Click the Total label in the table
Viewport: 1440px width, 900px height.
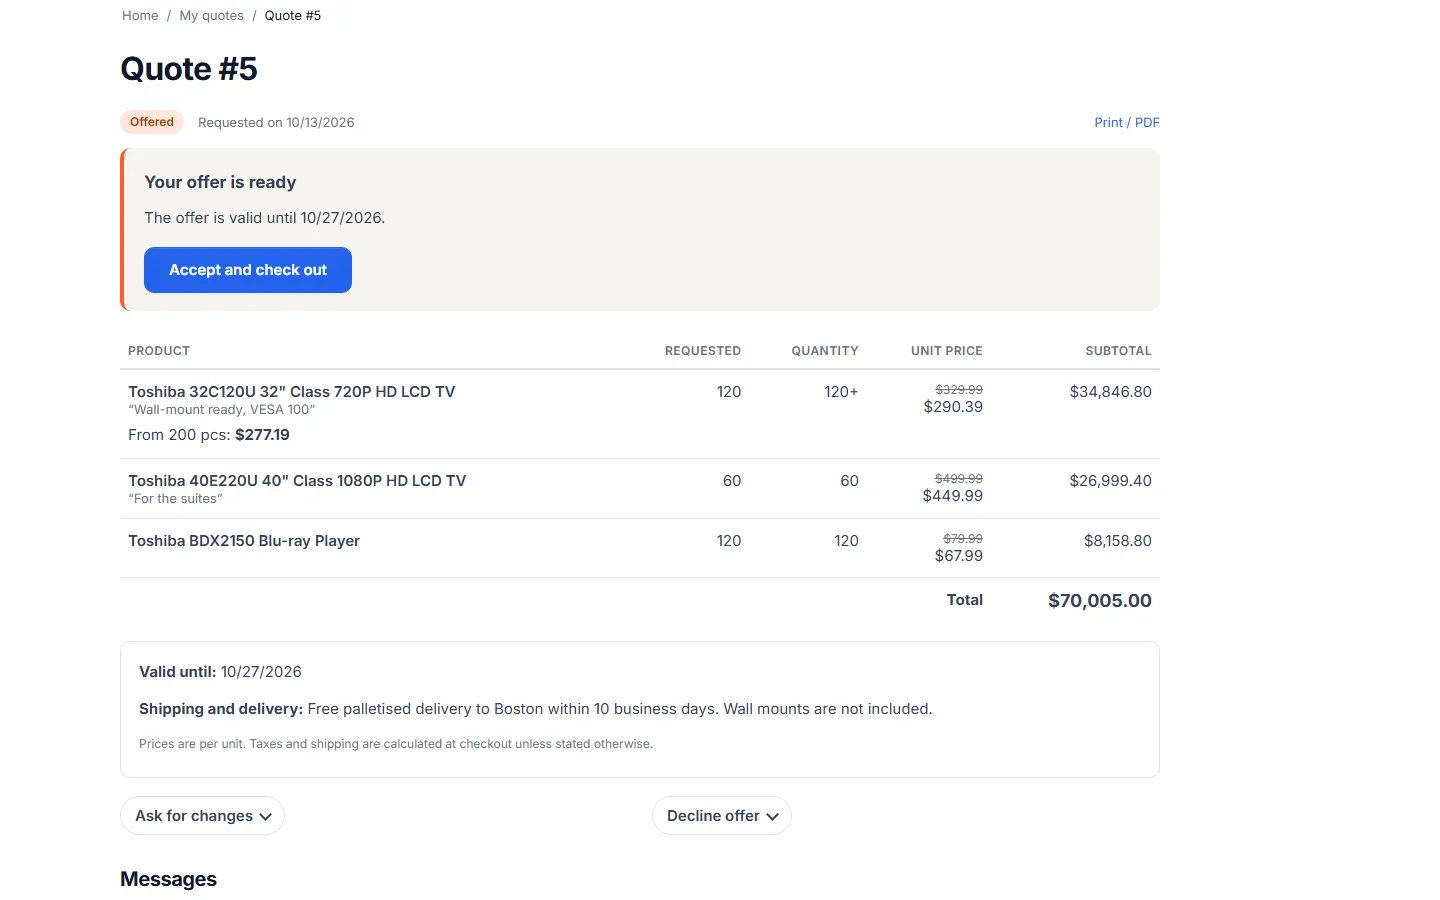pos(964,599)
